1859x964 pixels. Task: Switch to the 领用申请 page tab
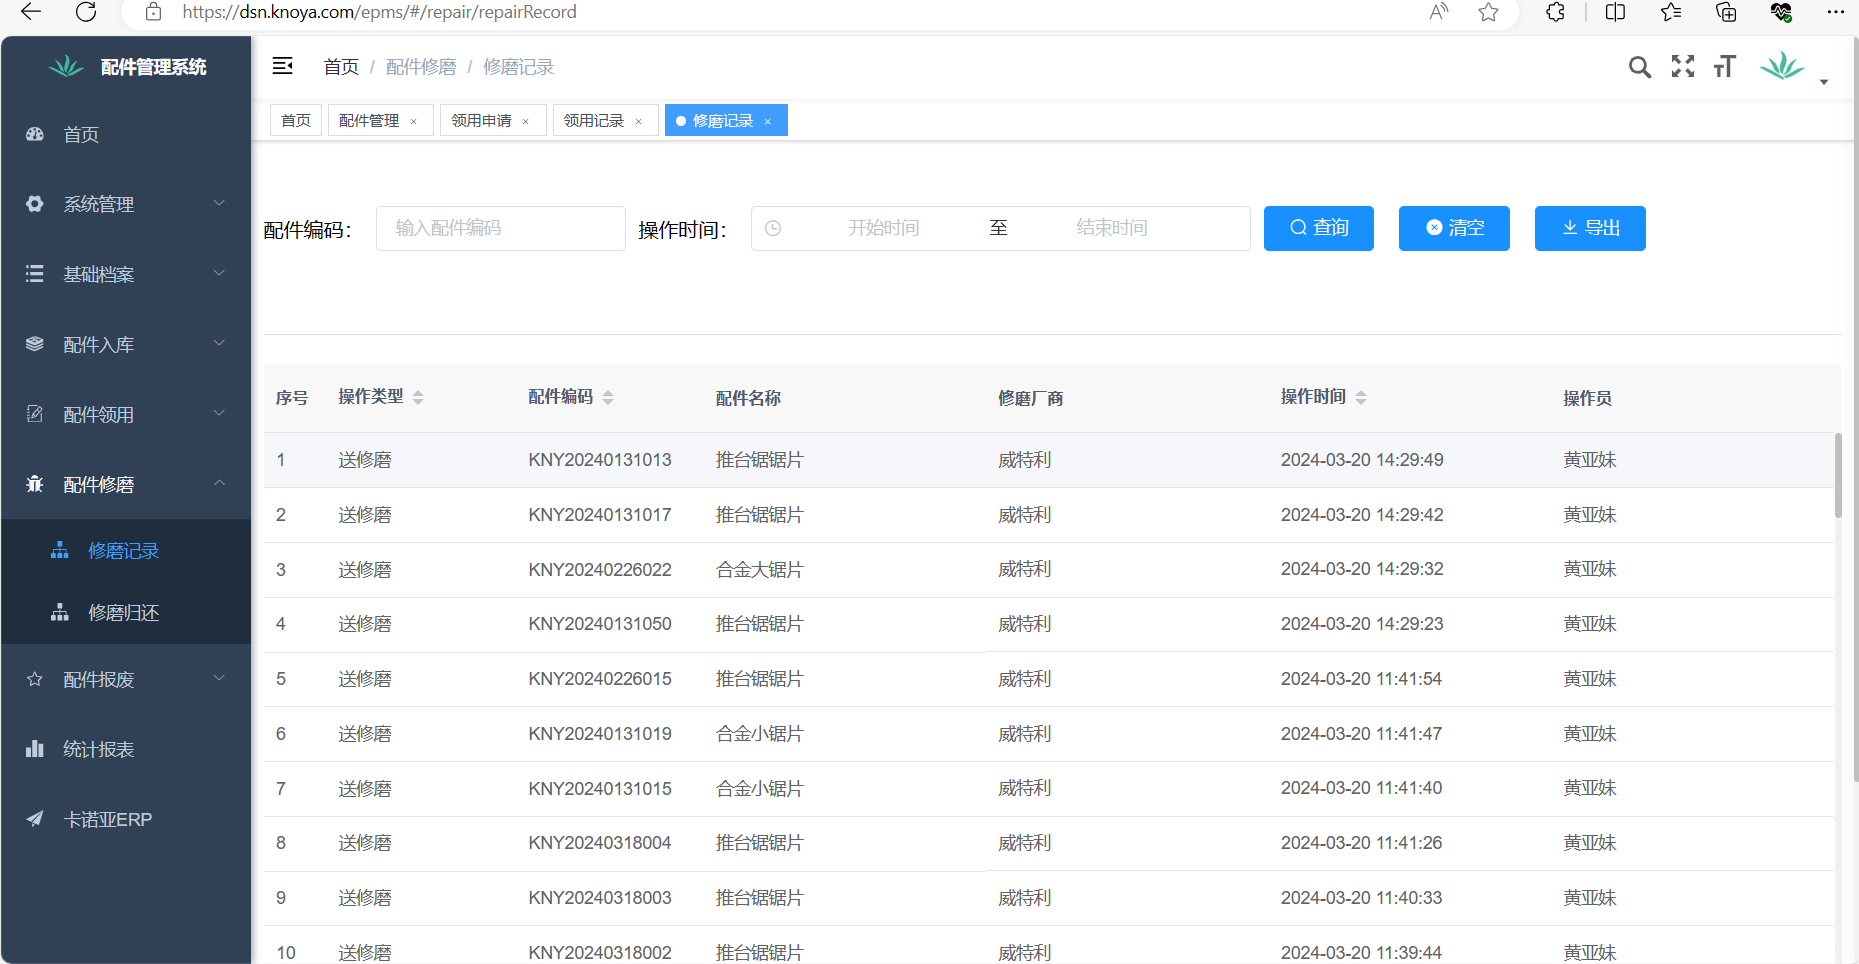tap(481, 120)
